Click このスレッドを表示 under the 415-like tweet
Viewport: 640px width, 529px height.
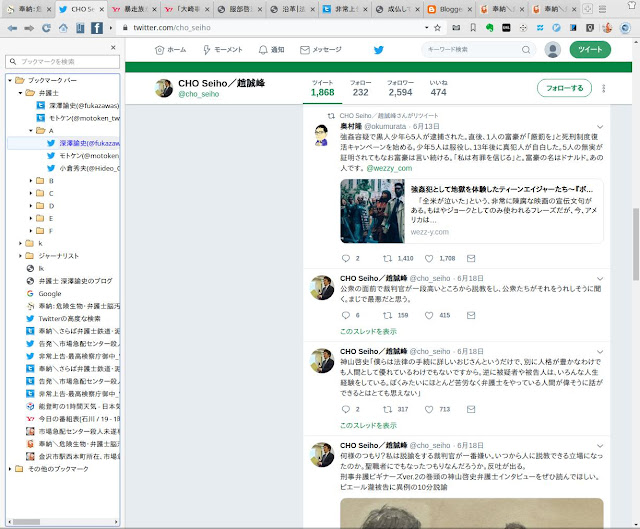[x=369, y=331]
